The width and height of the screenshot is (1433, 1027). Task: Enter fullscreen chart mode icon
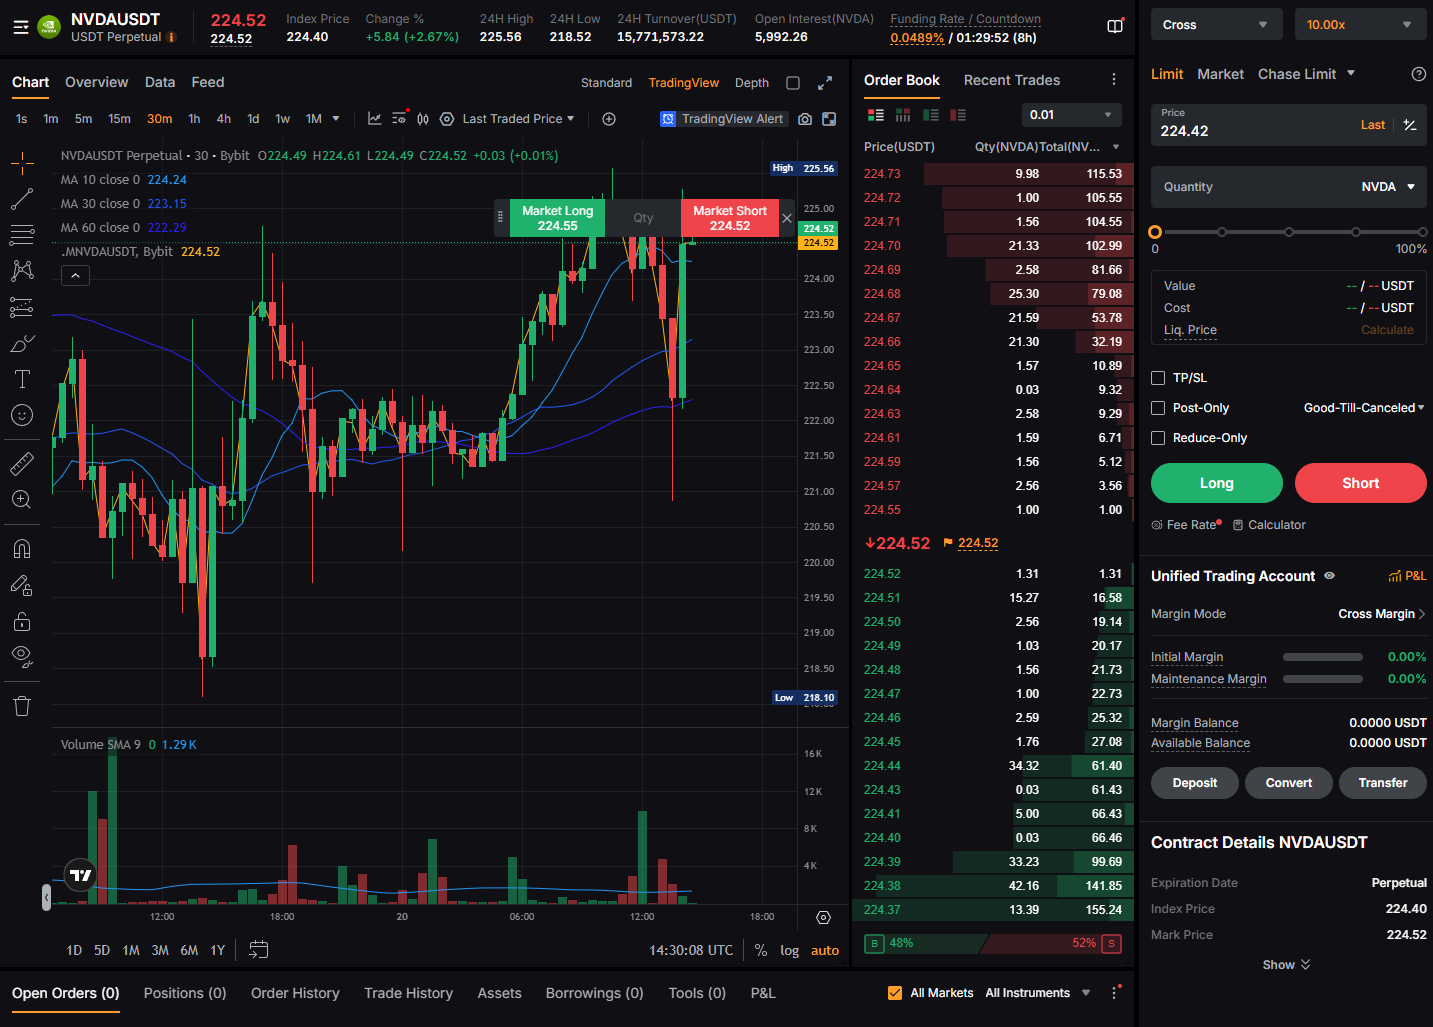pyautogui.click(x=829, y=119)
